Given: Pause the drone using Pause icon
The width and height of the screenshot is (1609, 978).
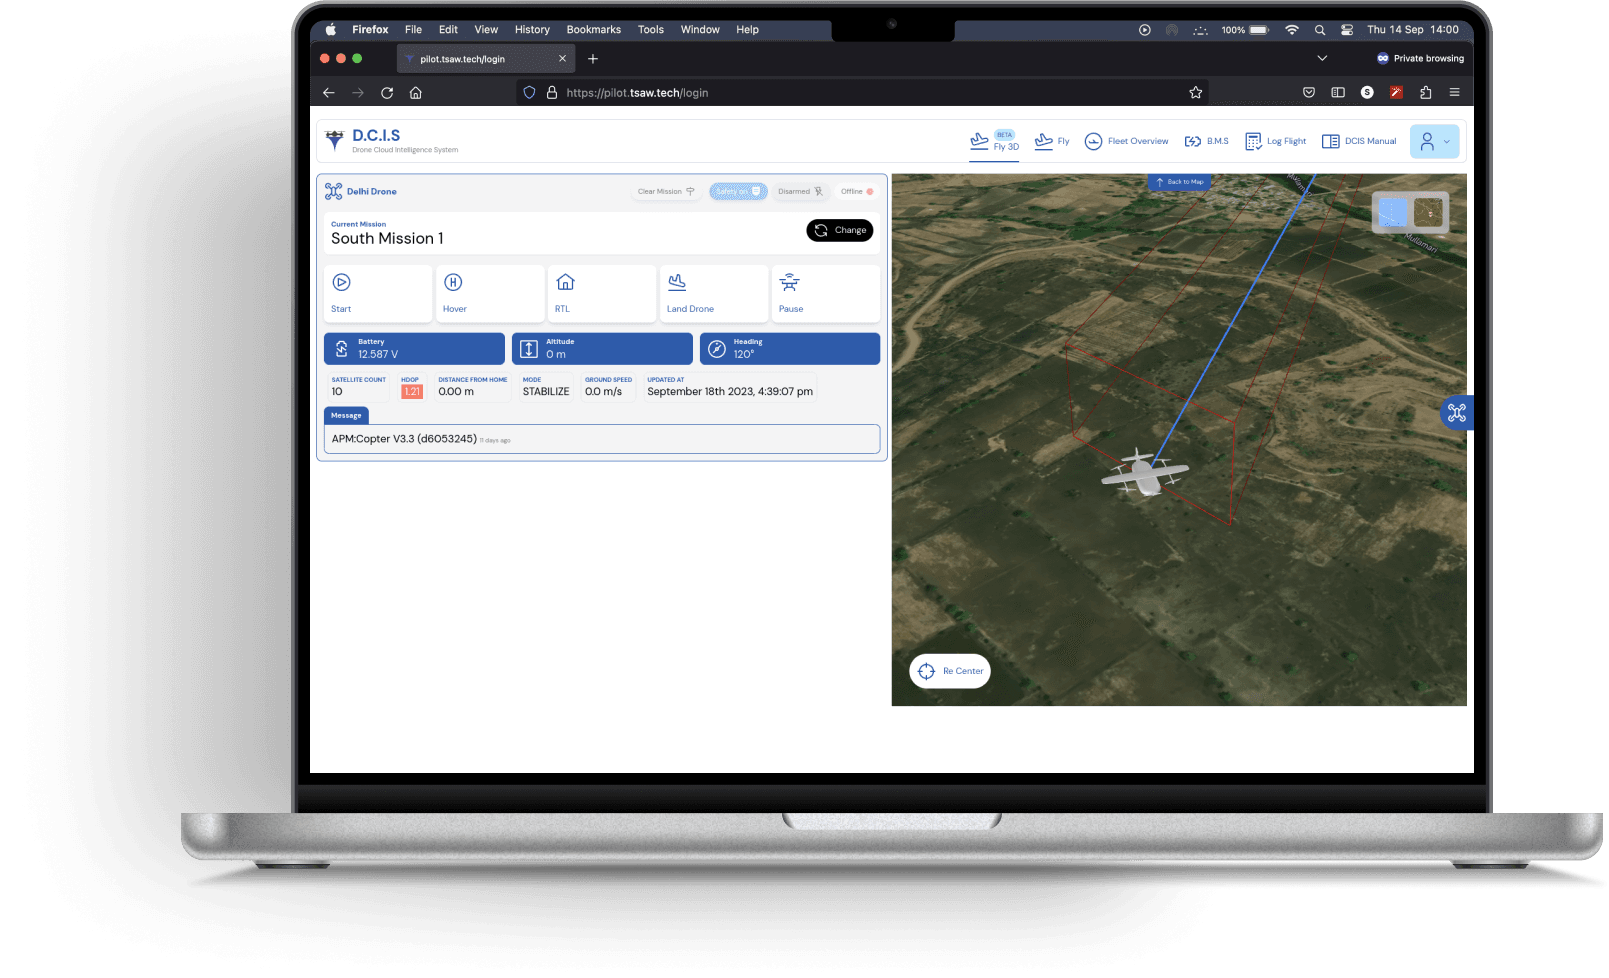Looking at the screenshot, I should 789,283.
